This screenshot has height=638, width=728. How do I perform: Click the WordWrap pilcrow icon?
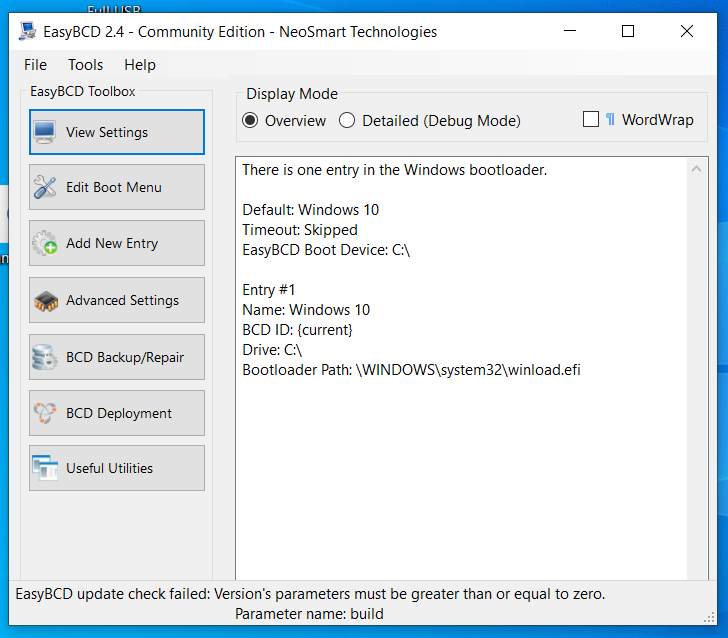(x=610, y=120)
